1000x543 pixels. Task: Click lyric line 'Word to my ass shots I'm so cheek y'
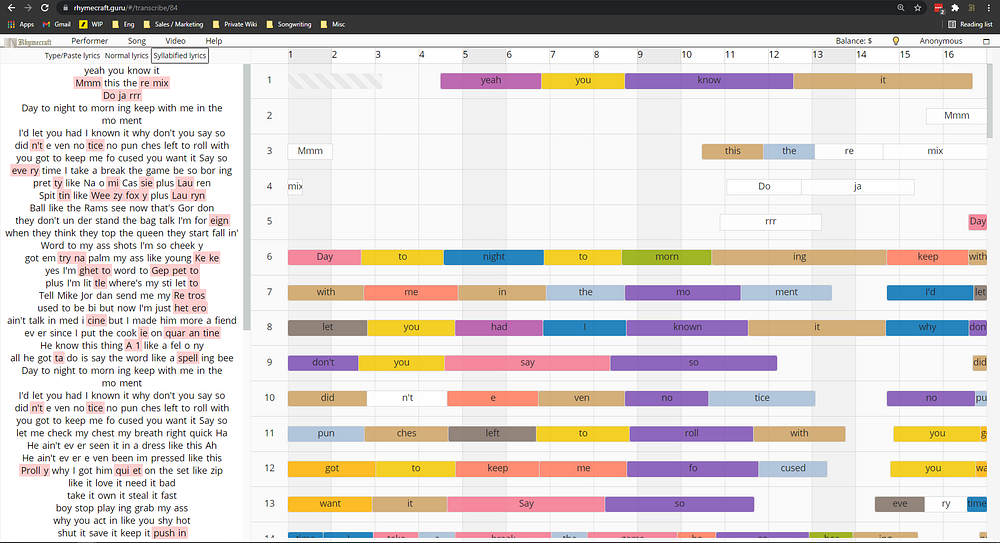[x=122, y=246]
